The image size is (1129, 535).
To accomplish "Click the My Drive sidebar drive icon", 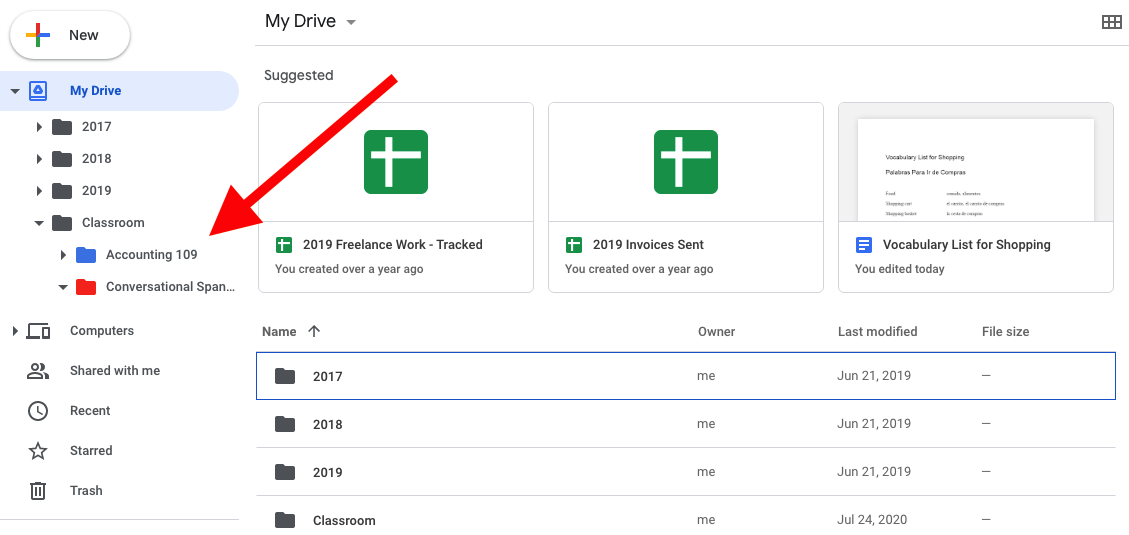I will 38,91.
